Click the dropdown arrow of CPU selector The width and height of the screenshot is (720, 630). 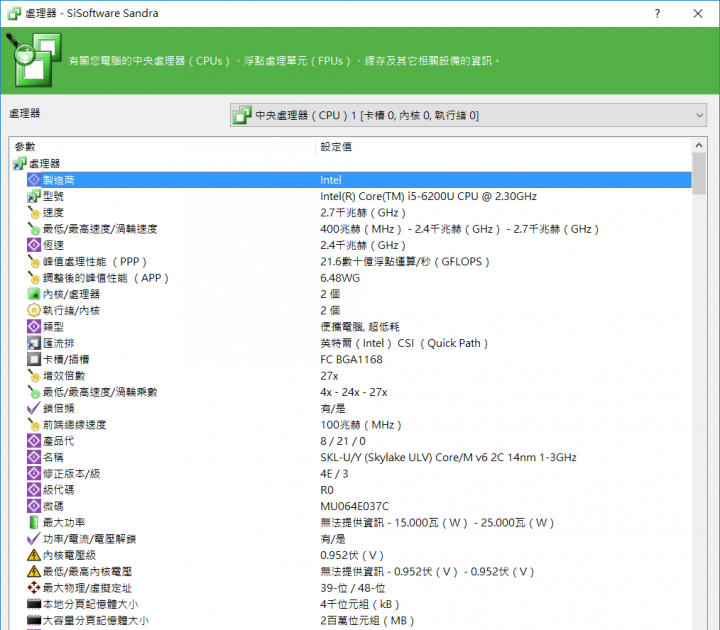point(699,115)
